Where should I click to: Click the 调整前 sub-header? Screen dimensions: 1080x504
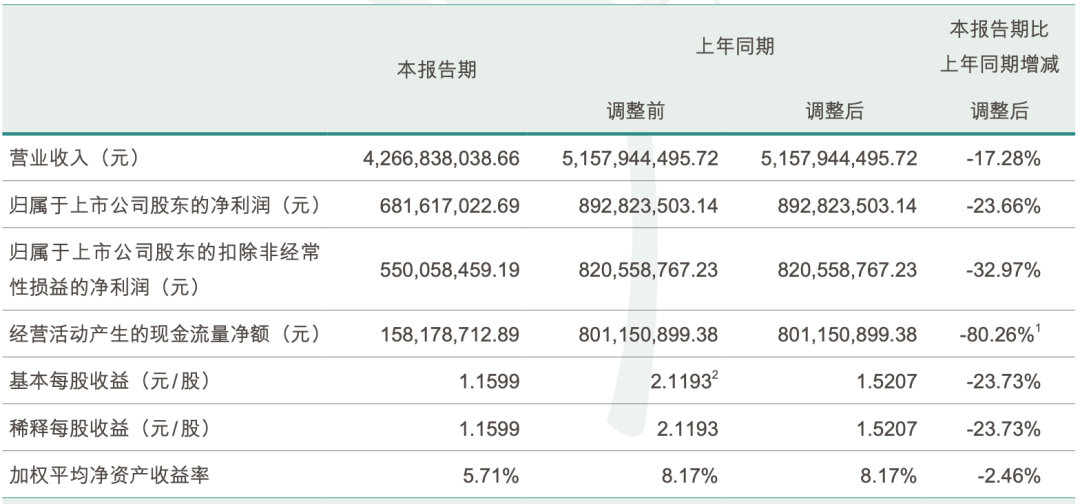point(636,111)
